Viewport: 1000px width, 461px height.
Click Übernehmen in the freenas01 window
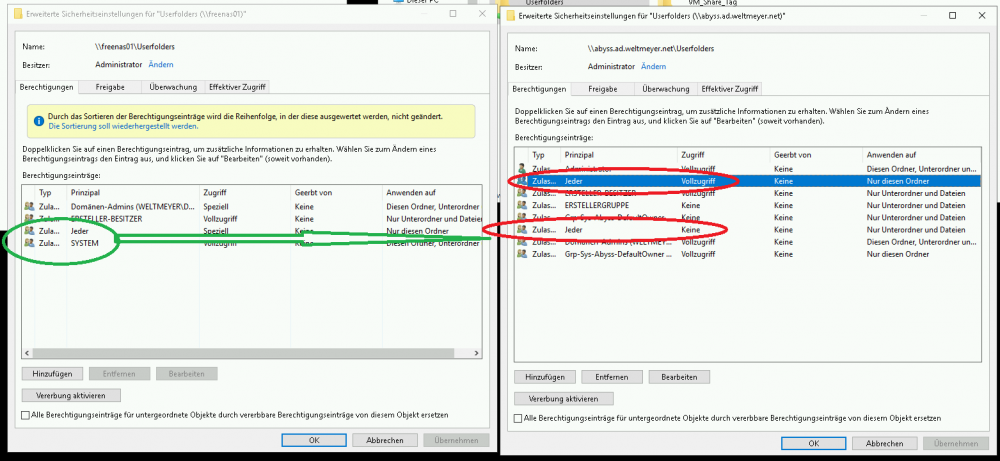tap(457, 441)
